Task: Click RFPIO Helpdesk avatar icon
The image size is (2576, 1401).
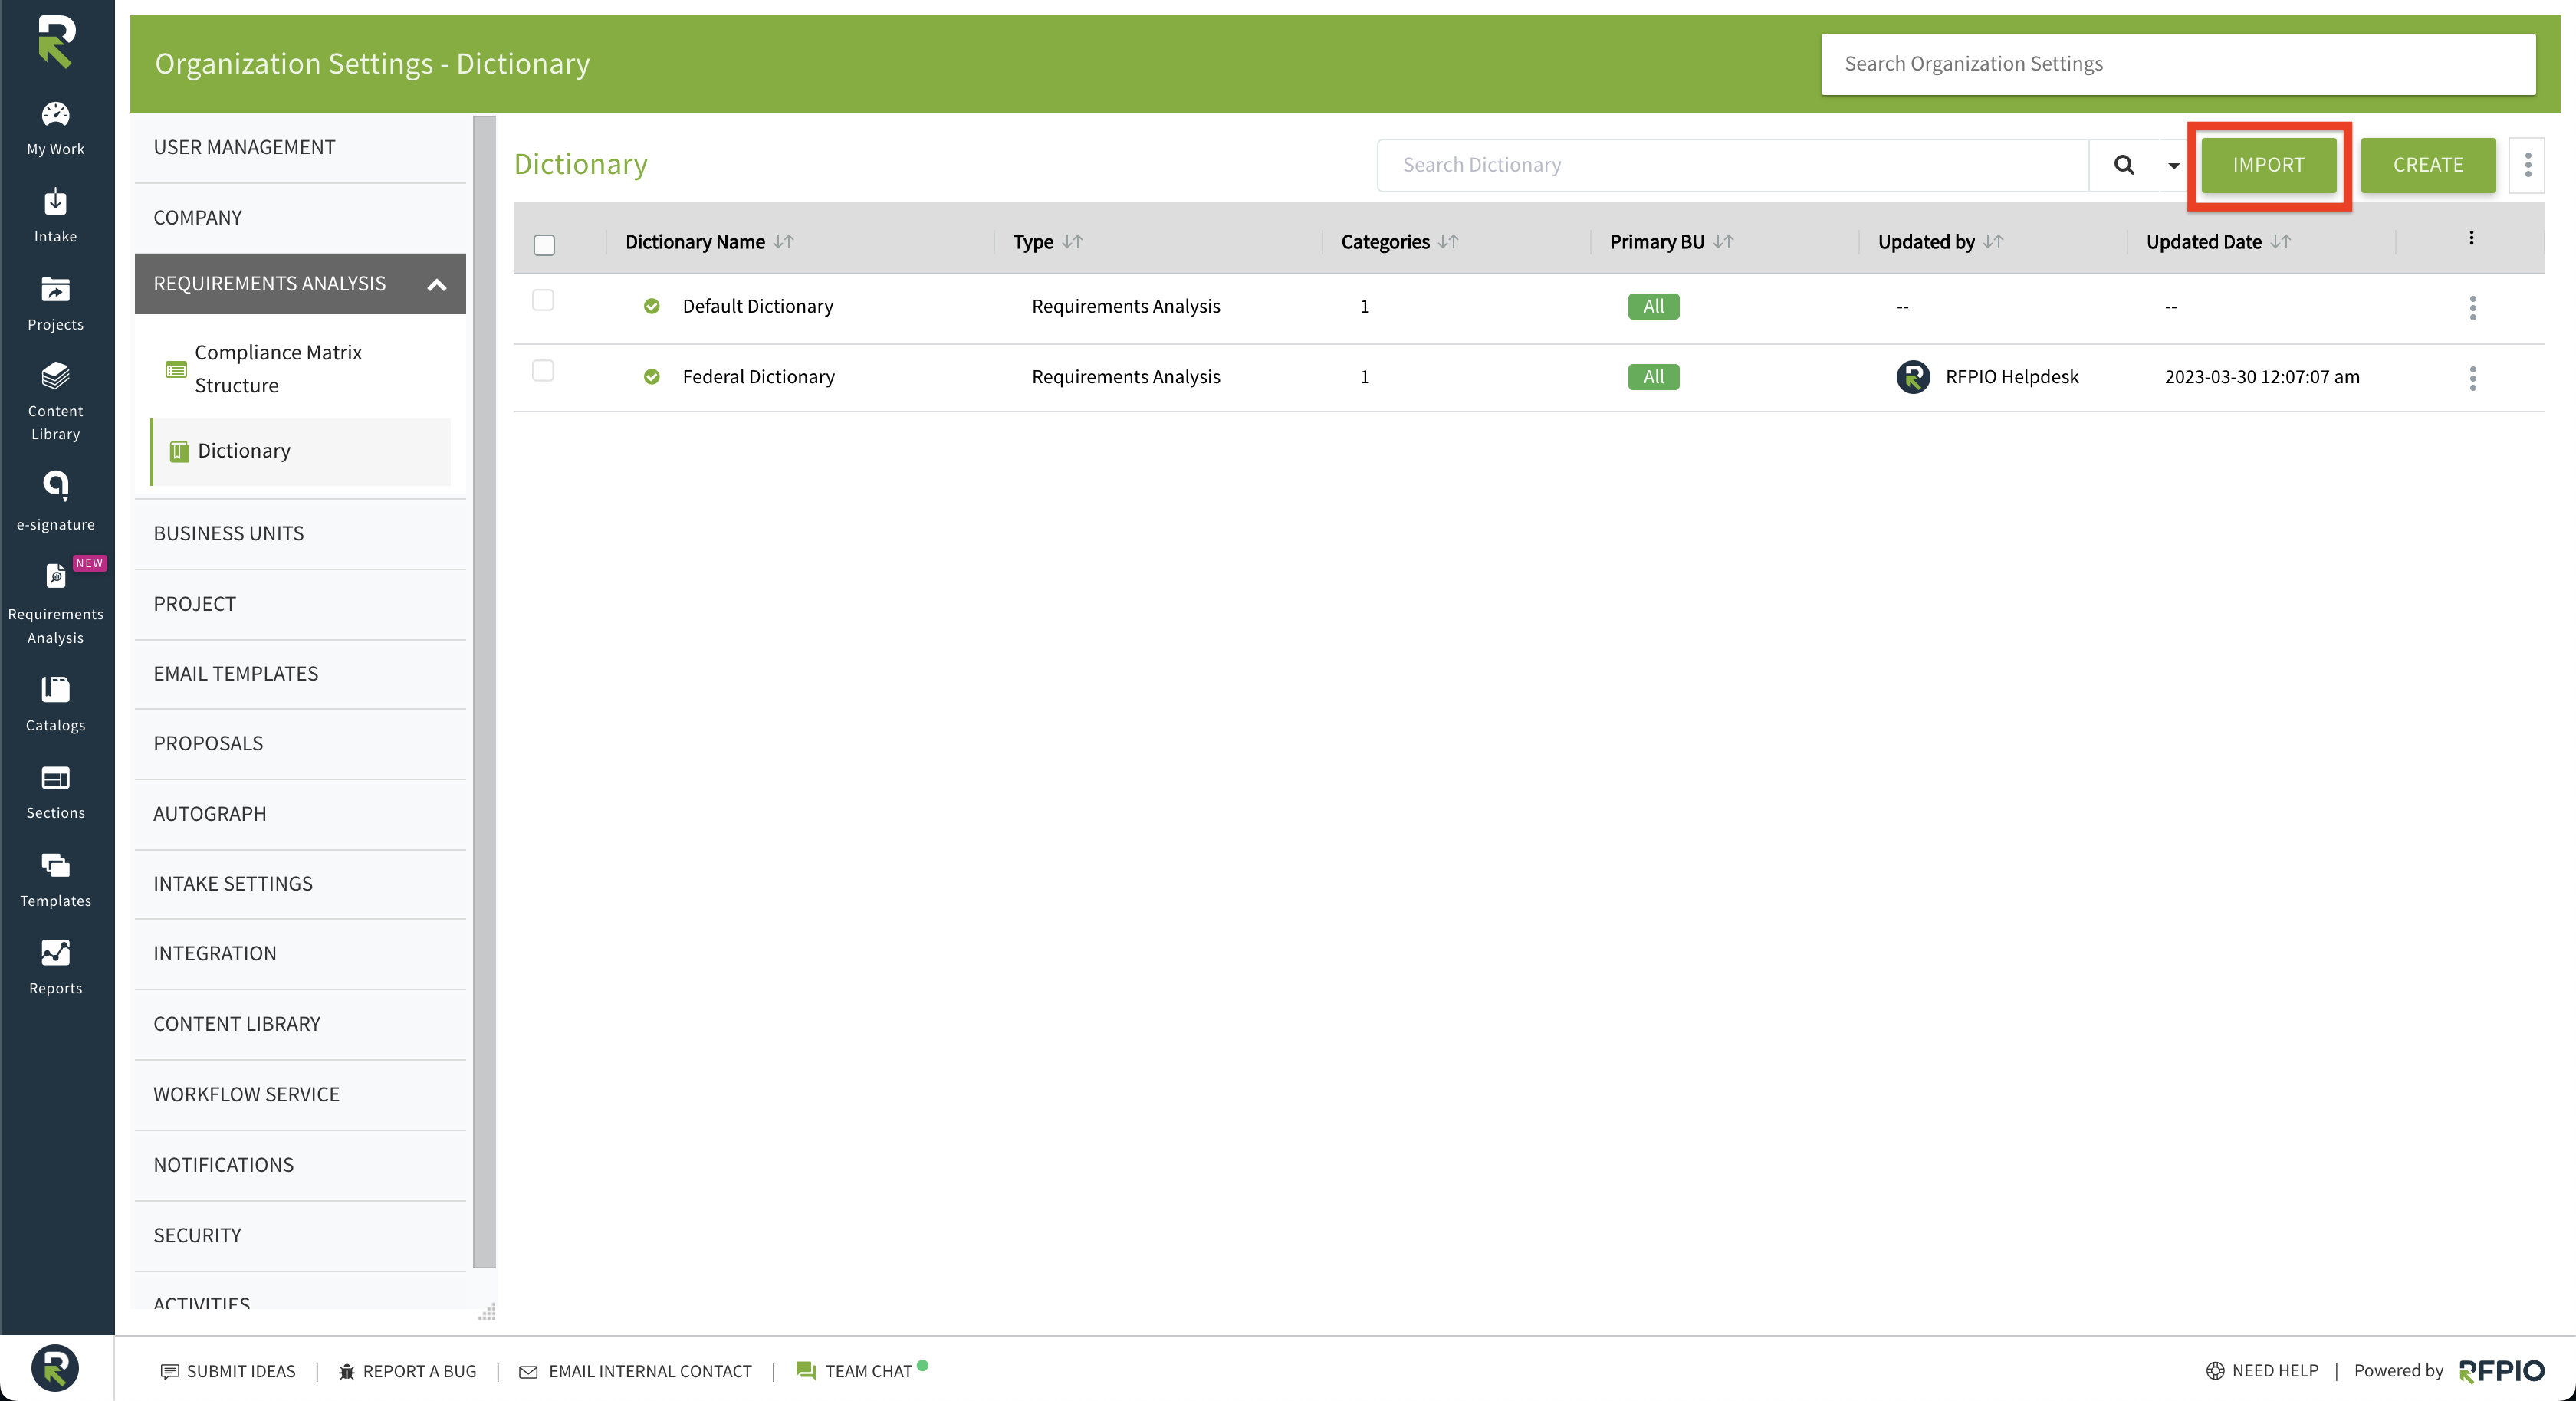Action: click(x=1913, y=377)
